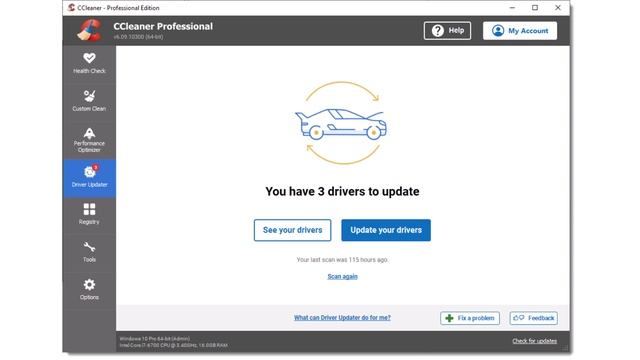
Task: Maximize the CCleaner window
Action: (535, 8)
